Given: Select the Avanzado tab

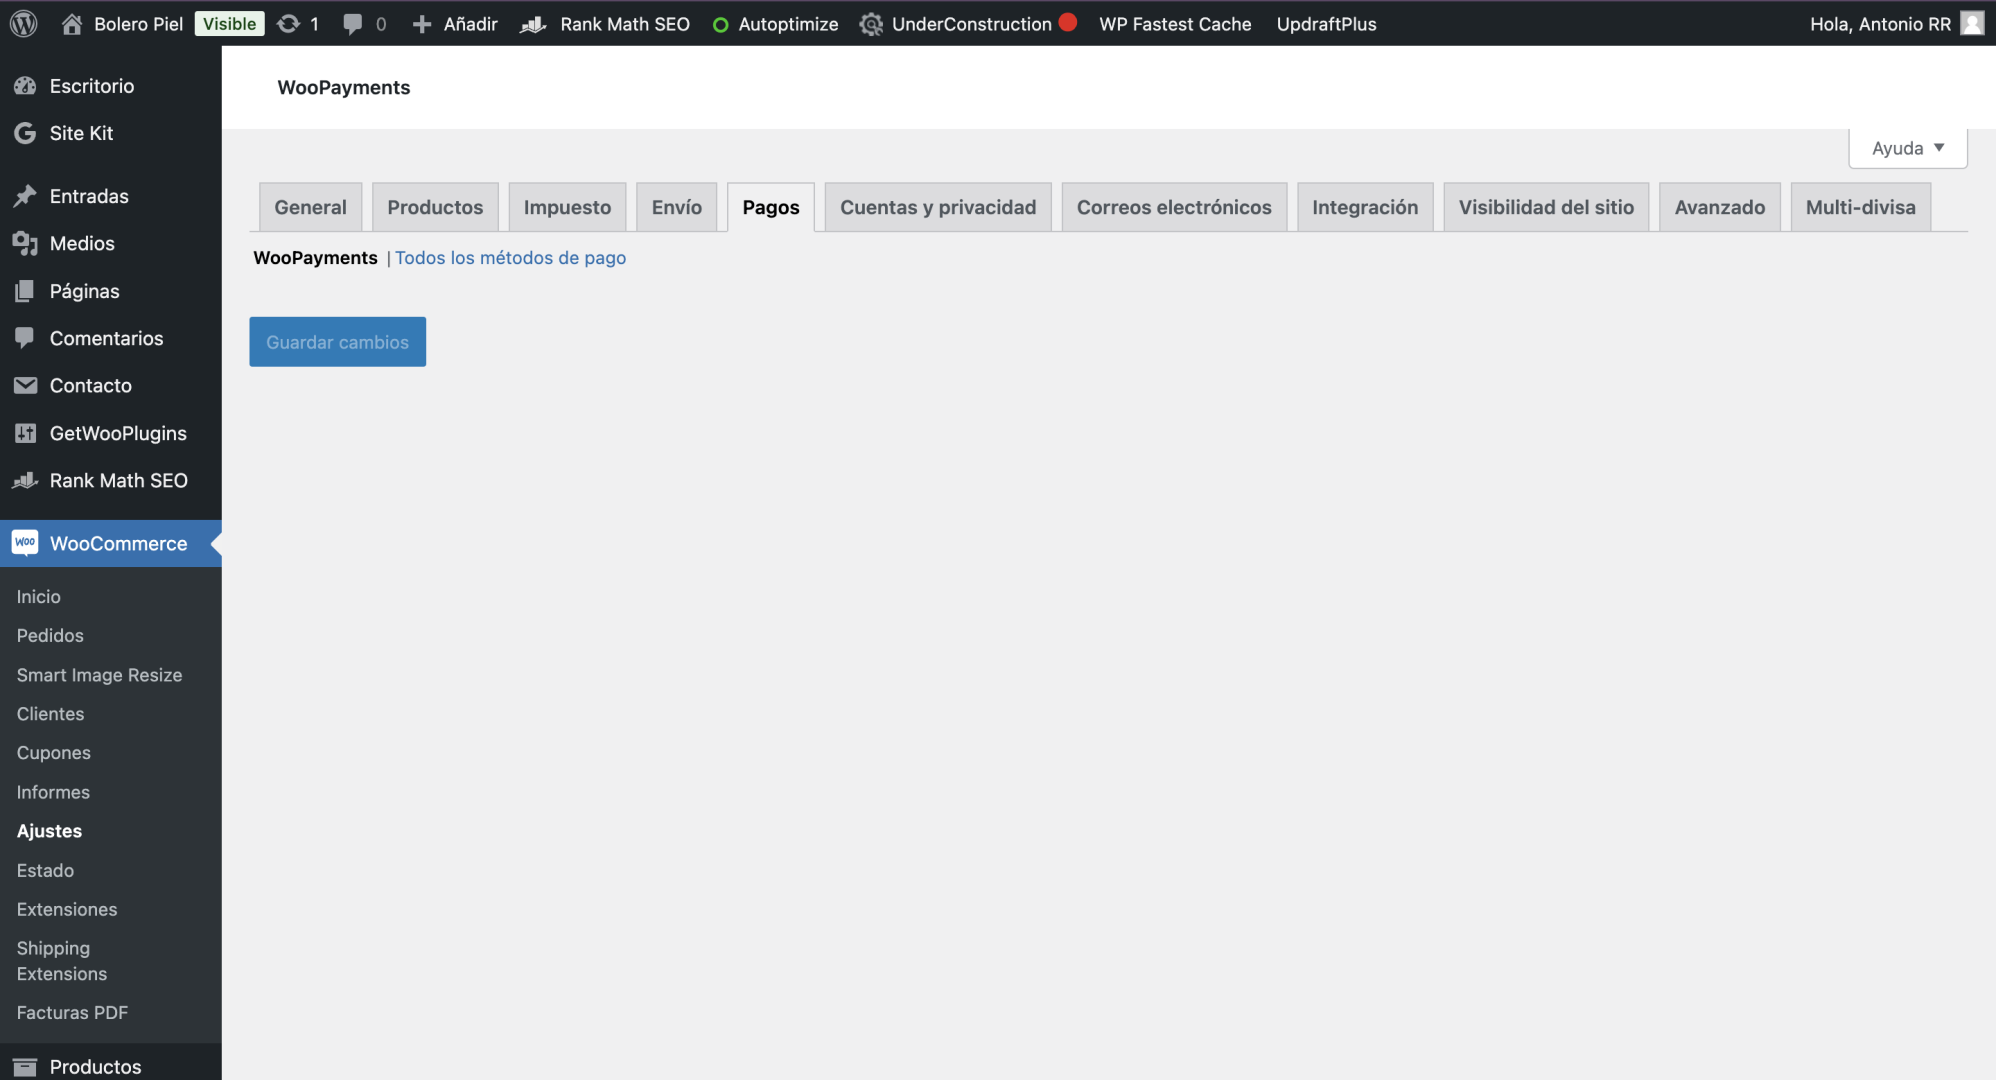Looking at the screenshot, I should [x=1720, y=207].
